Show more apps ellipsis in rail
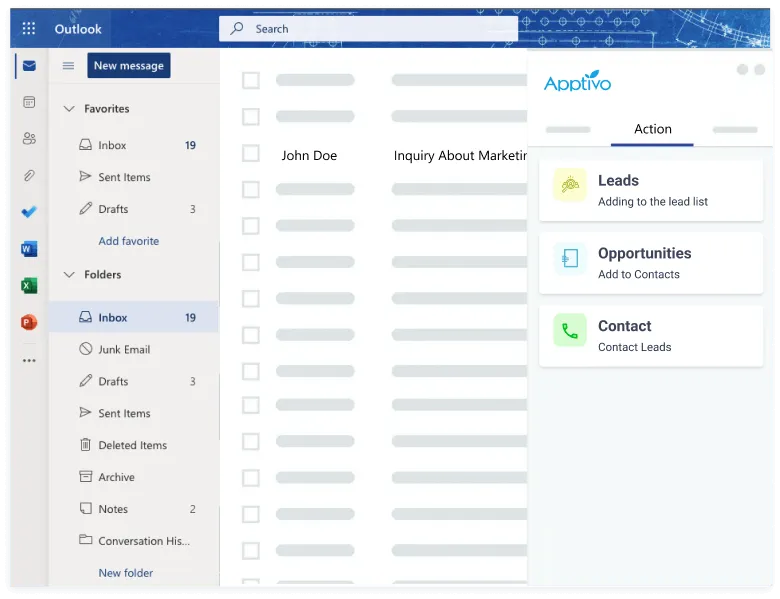780x599 pixels. point(29,360)
